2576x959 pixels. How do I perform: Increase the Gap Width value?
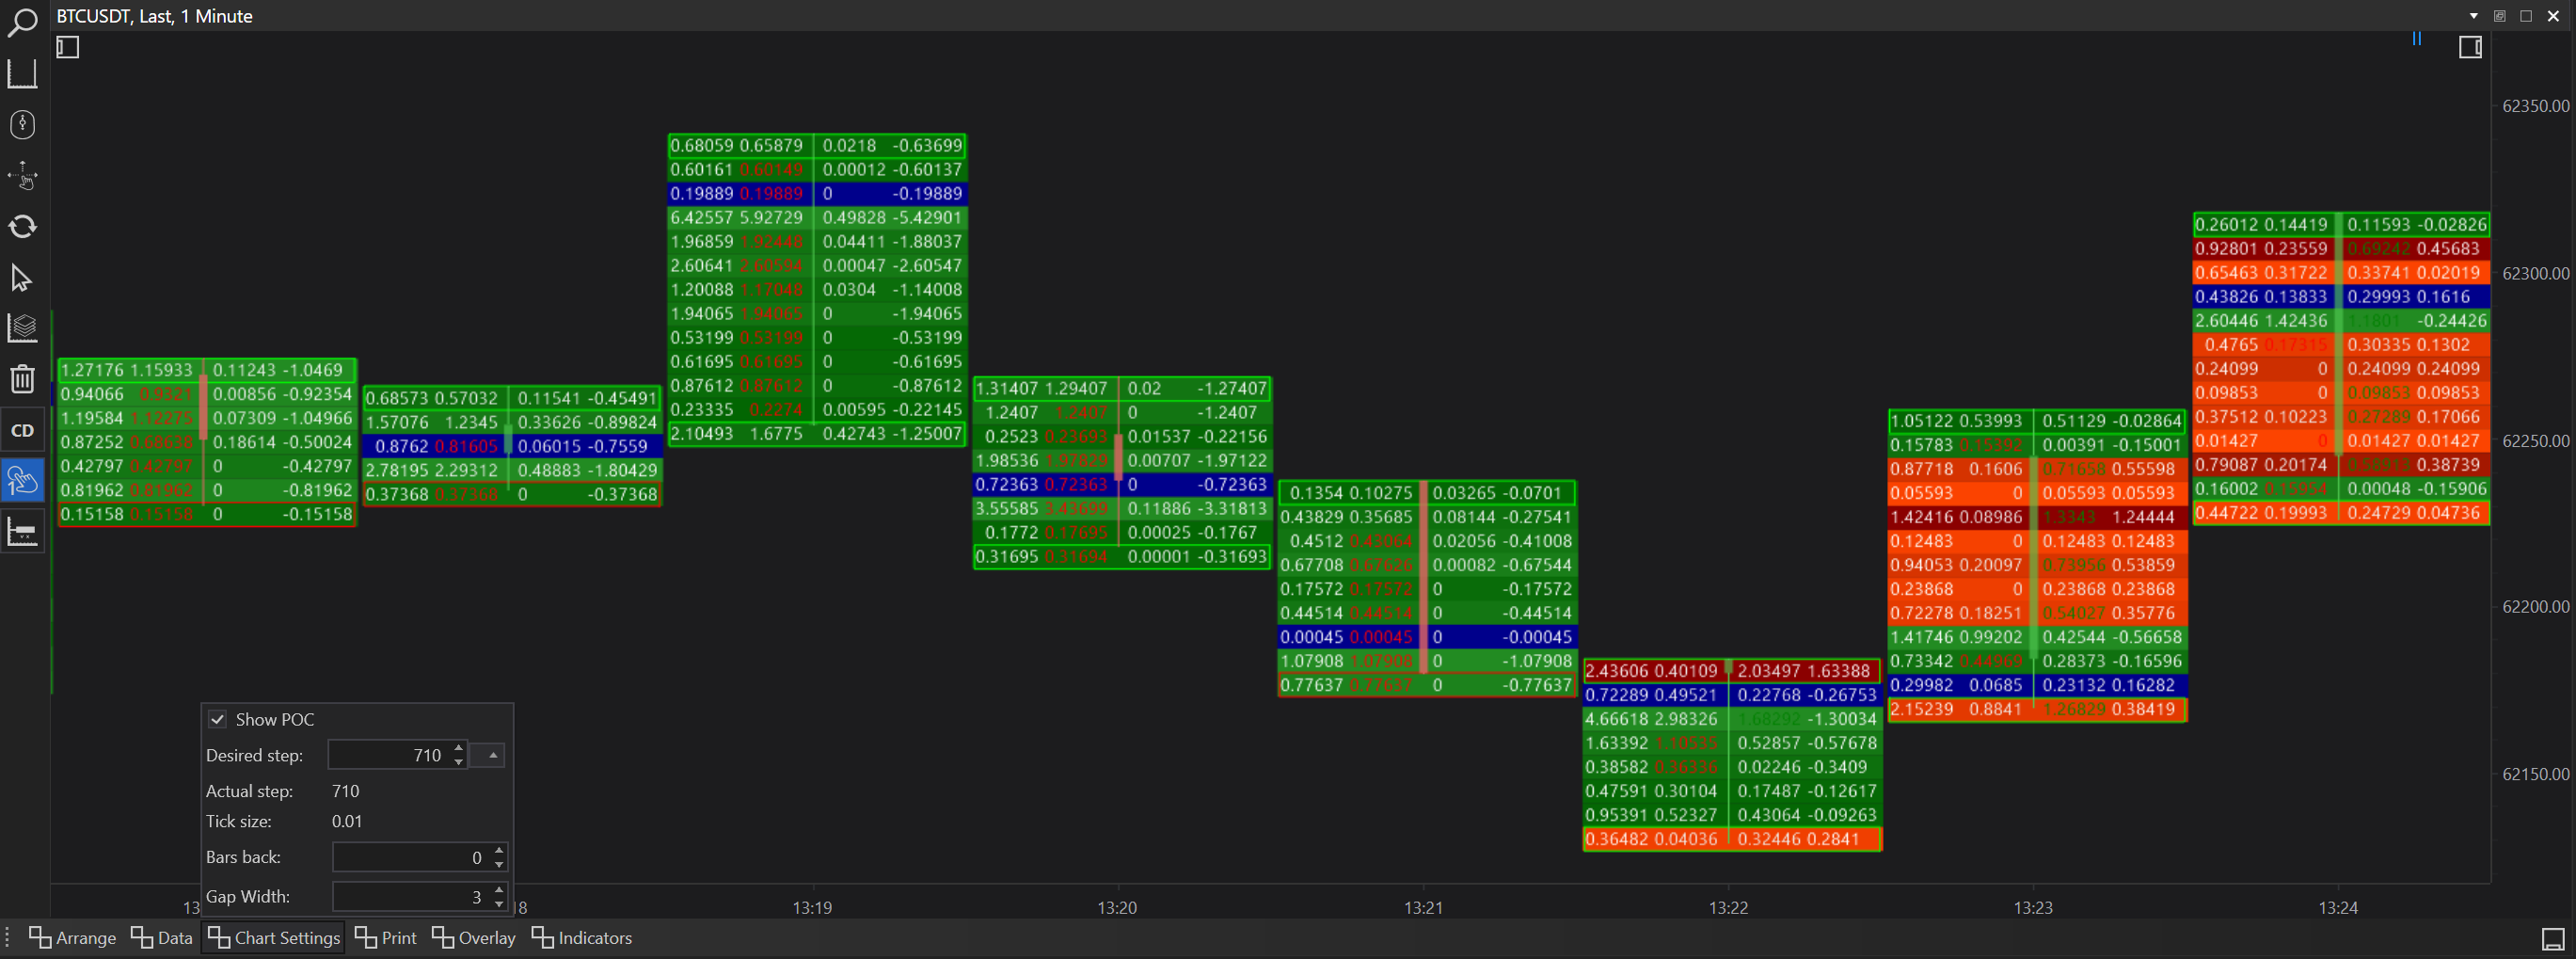point(499,889)
